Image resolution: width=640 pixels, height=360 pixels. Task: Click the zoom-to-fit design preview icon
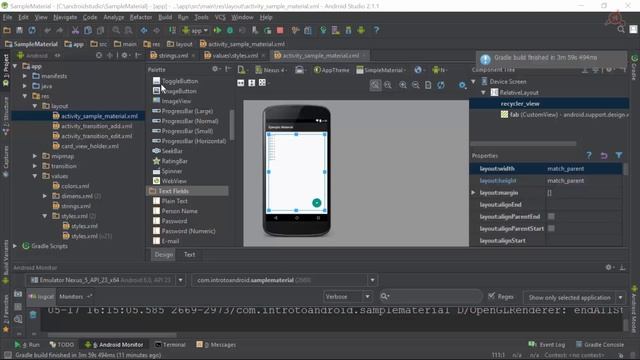click(x=375, y=85)
